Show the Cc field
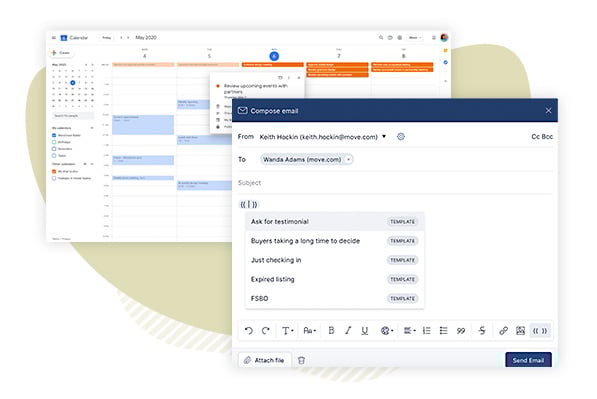 [535, 136]
